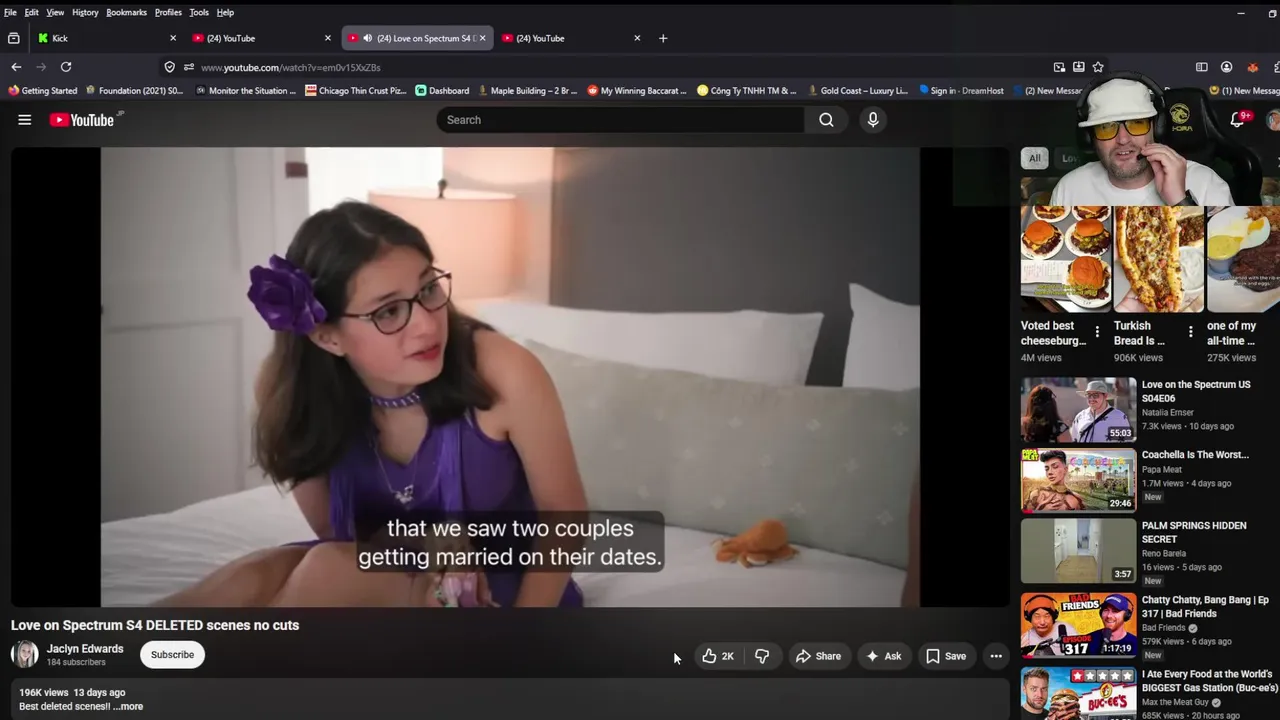This screenshot has height=720, width=1280.
Task: Go back in browser history
Action: click(x=16, y=67)
